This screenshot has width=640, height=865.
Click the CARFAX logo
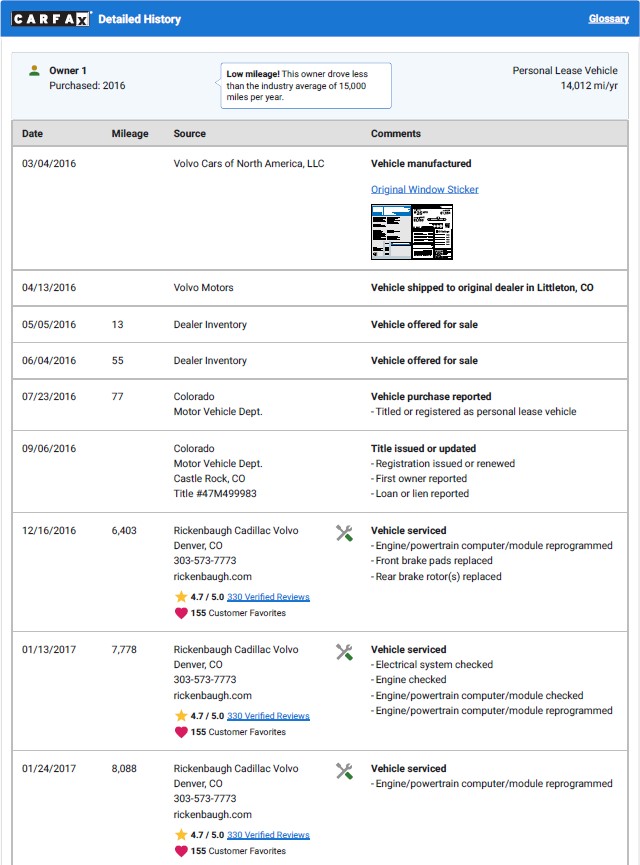pyautogui.click(x=51, y=19)
